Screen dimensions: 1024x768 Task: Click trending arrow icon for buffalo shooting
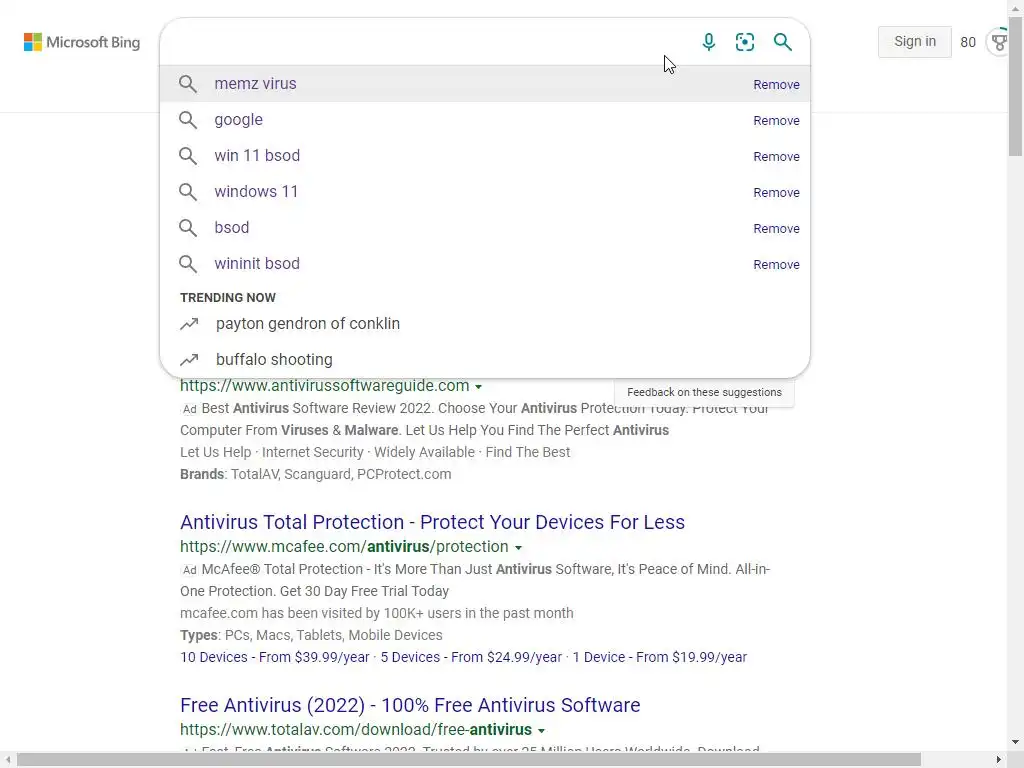point(189,360)
